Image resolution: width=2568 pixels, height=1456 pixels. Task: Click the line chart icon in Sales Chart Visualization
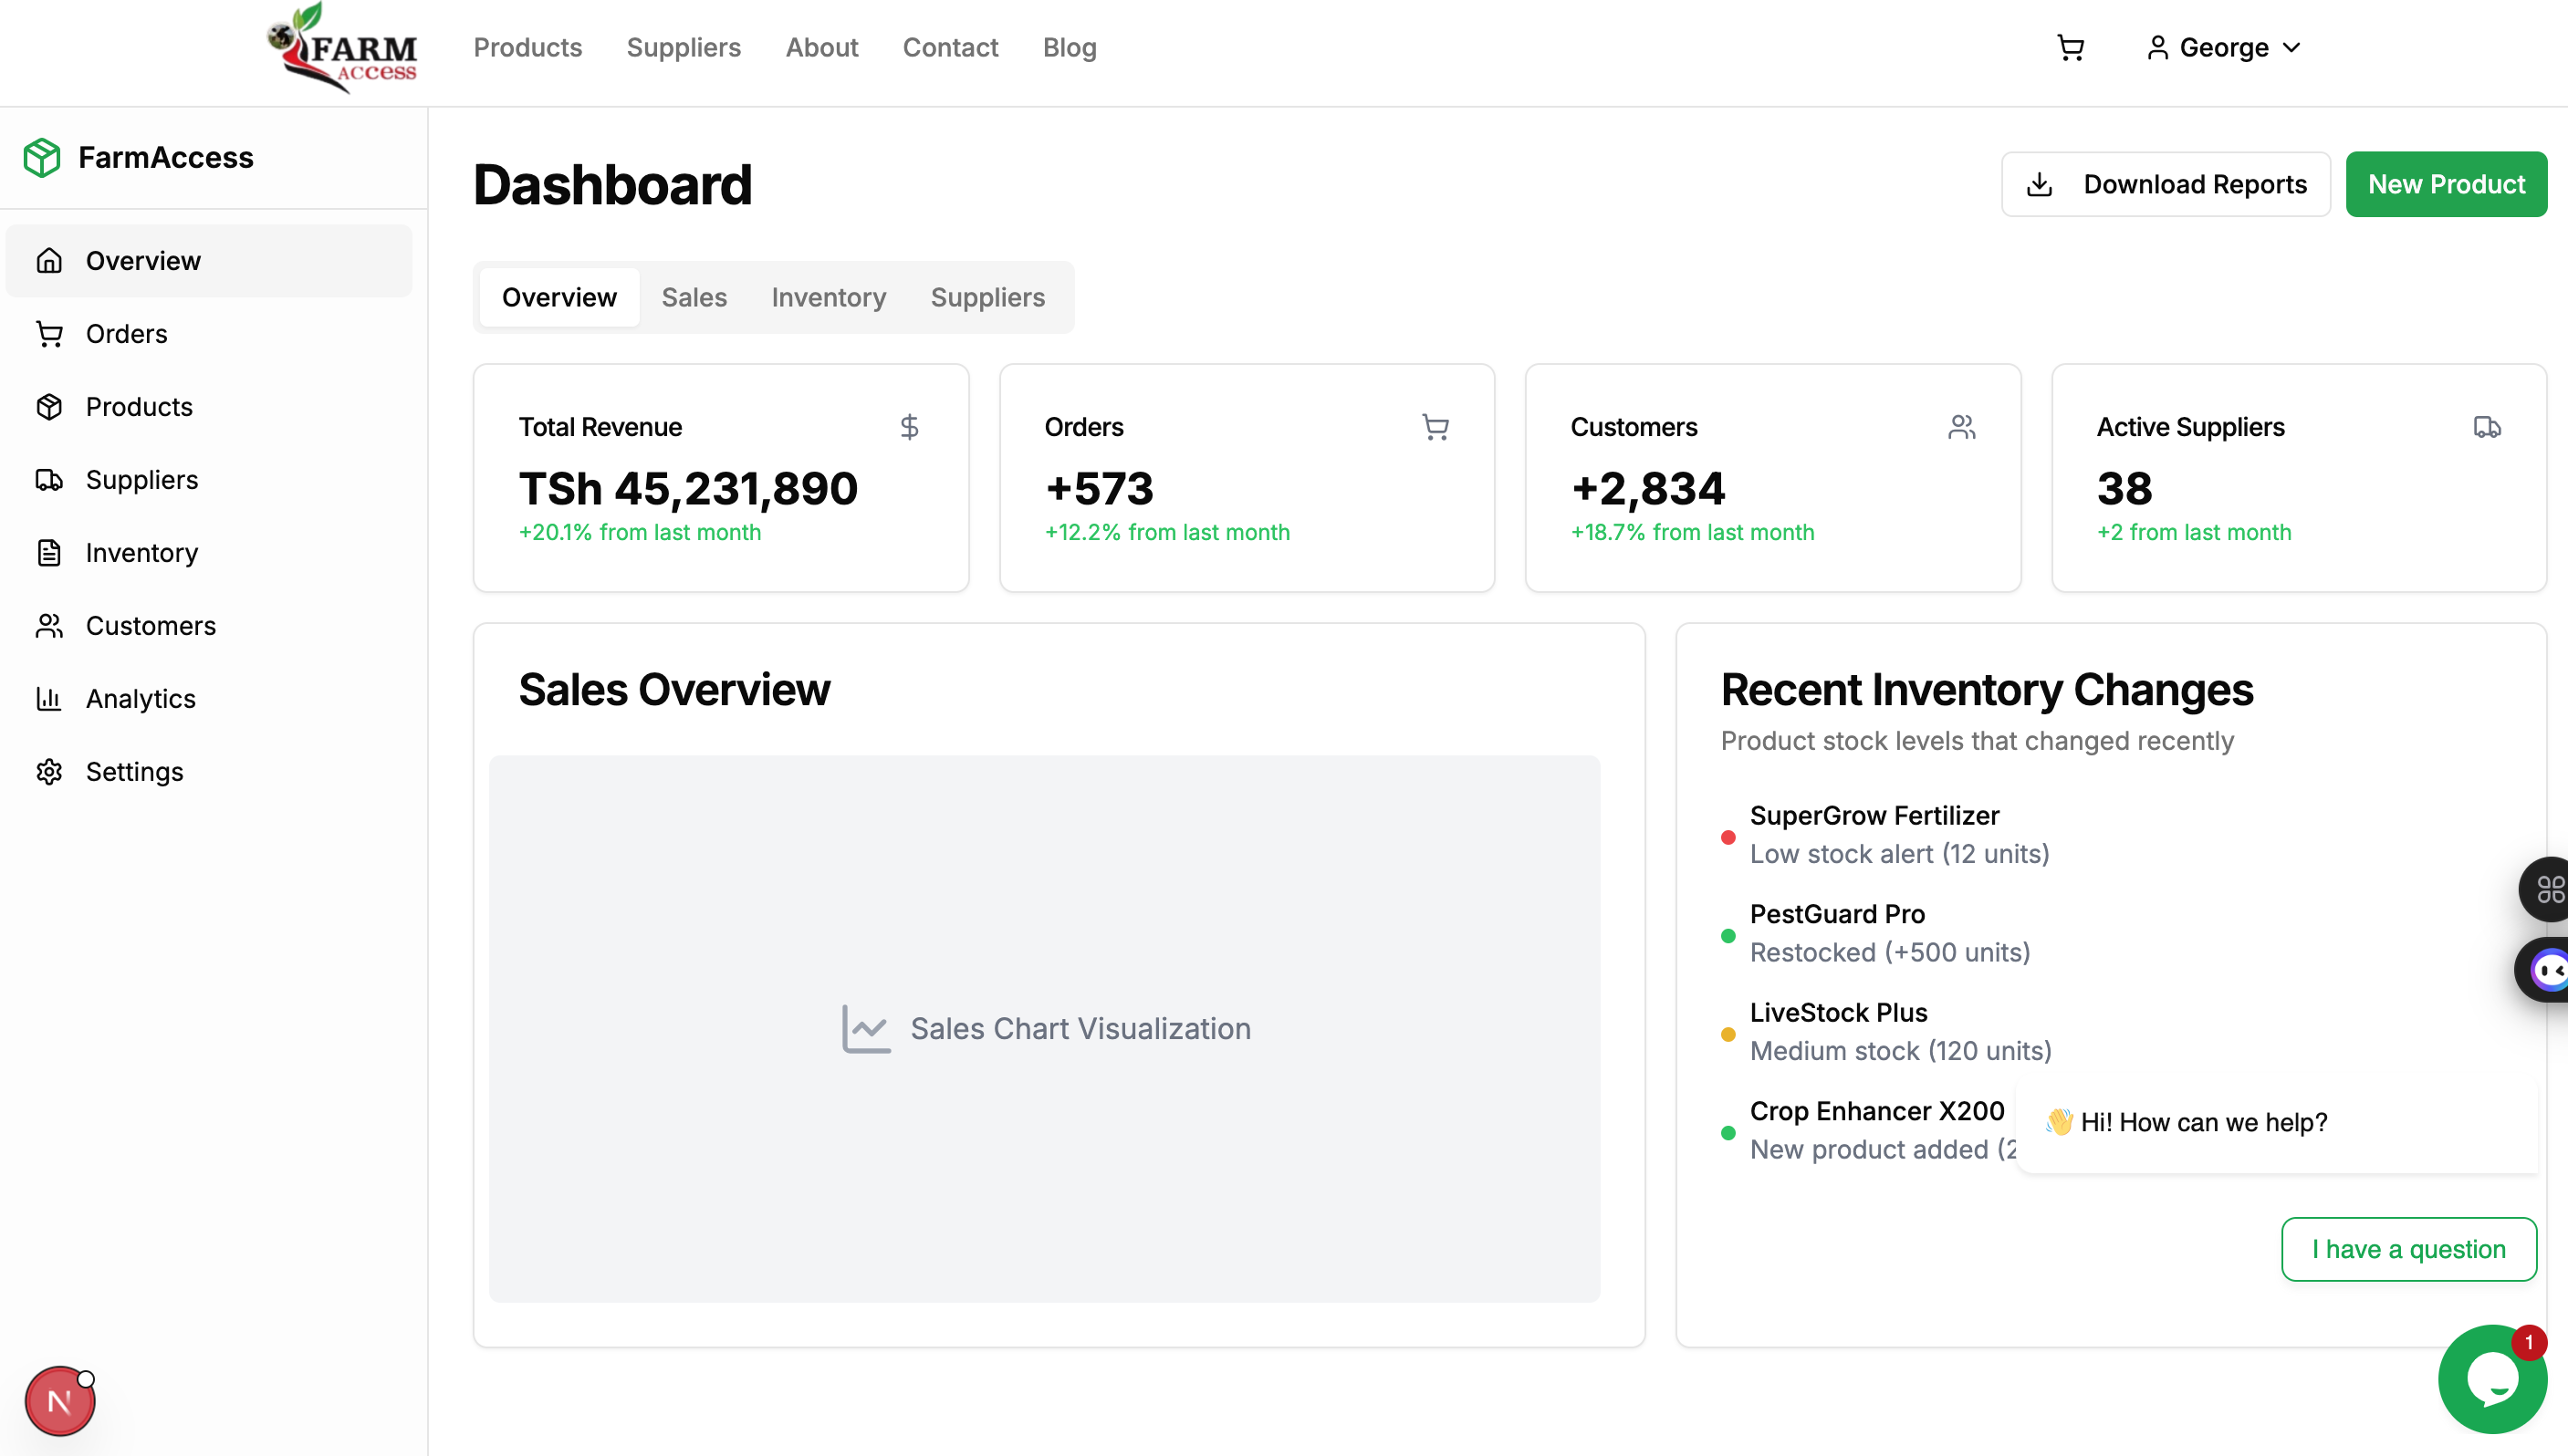click(x=866, y=1028)
